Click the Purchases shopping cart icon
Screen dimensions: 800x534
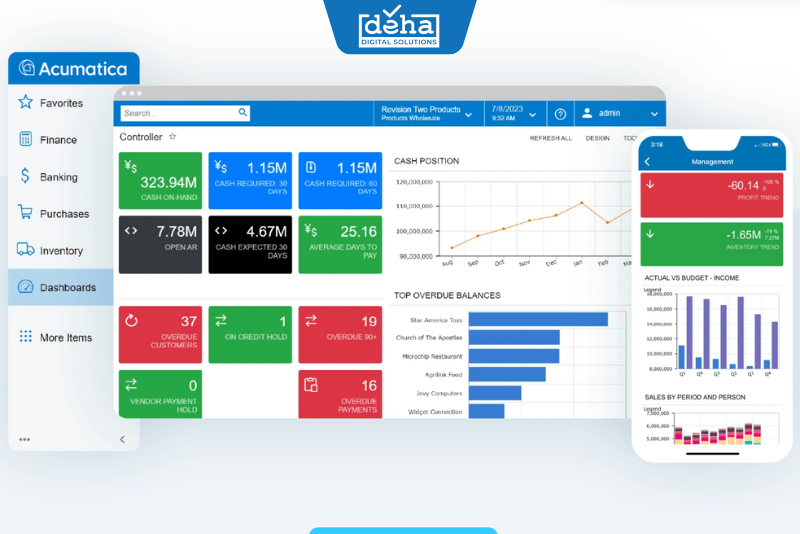25,212
